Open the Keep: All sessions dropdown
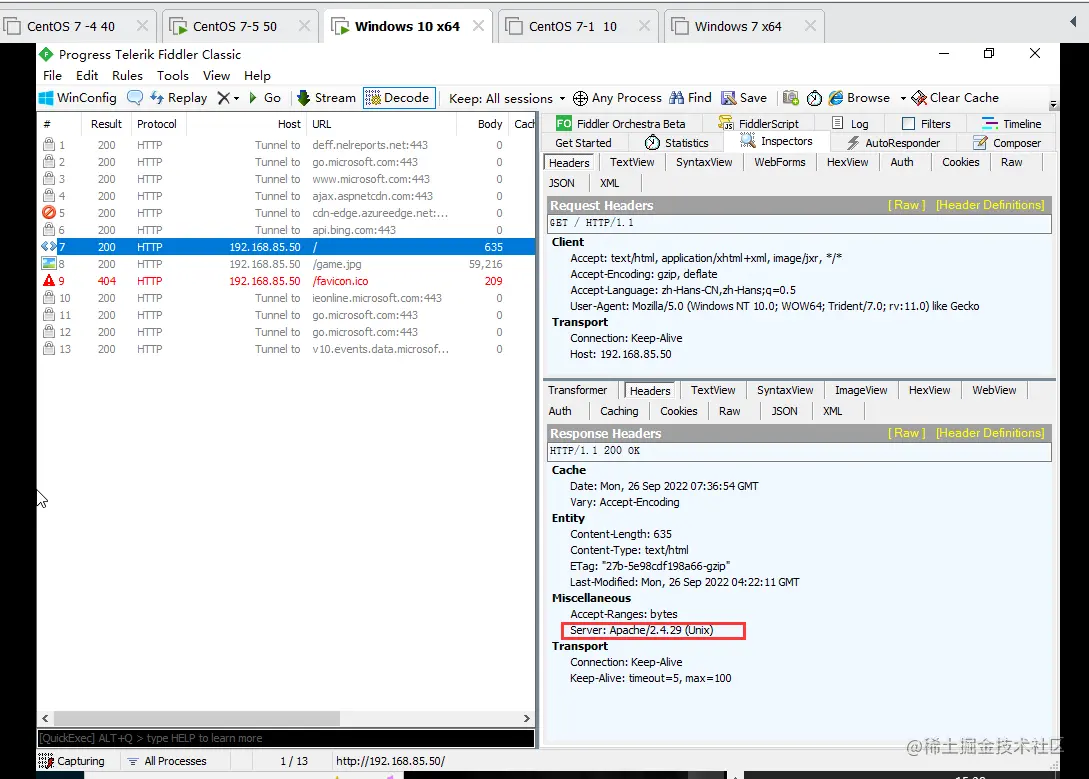This screenshot has height=779, width=1089. click(x=507, y=99)
